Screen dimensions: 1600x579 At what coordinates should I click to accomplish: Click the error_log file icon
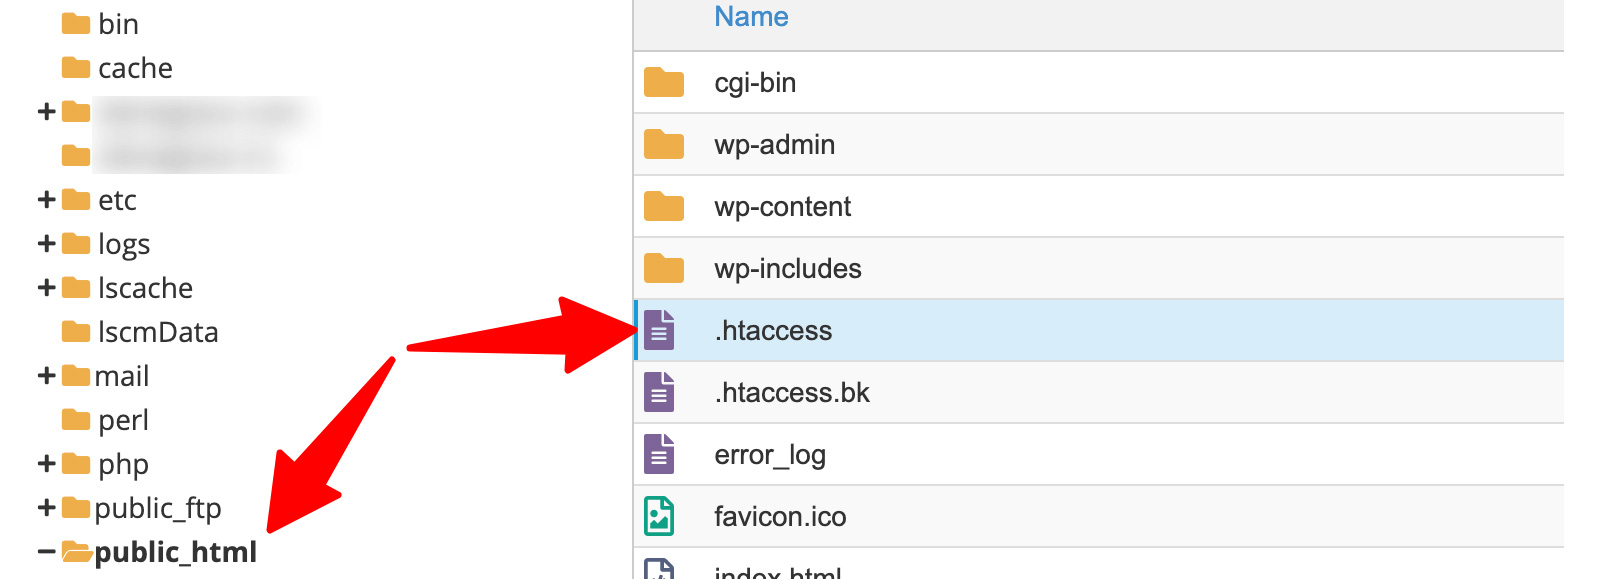(659, 455)
